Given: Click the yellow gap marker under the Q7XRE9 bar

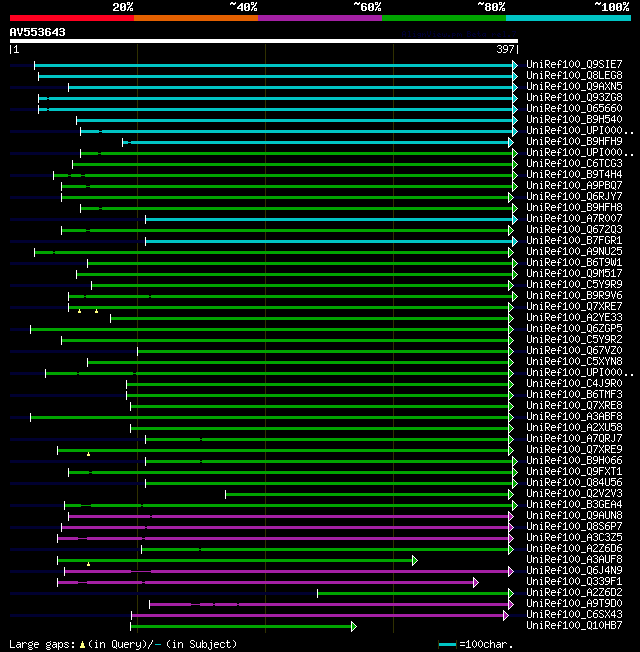Looking at the screenshot, I should tap(88, 454).
